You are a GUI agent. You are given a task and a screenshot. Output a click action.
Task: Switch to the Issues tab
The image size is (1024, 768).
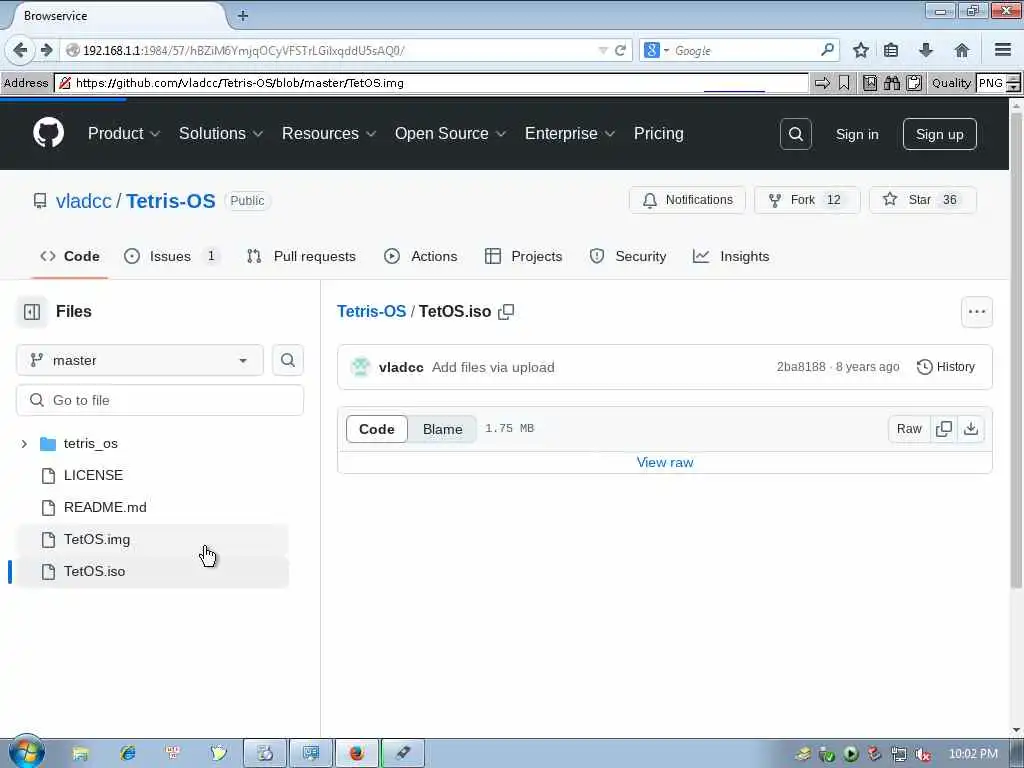click(172, 257)
